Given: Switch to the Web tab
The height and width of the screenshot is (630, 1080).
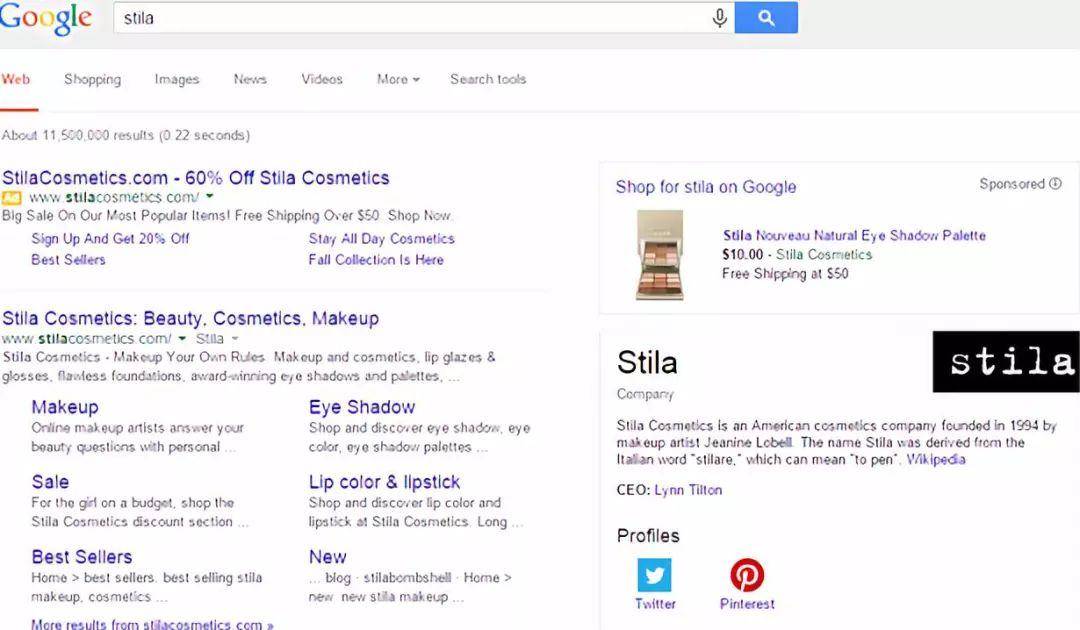Looking at the screenshot, I should pos(16,79).
